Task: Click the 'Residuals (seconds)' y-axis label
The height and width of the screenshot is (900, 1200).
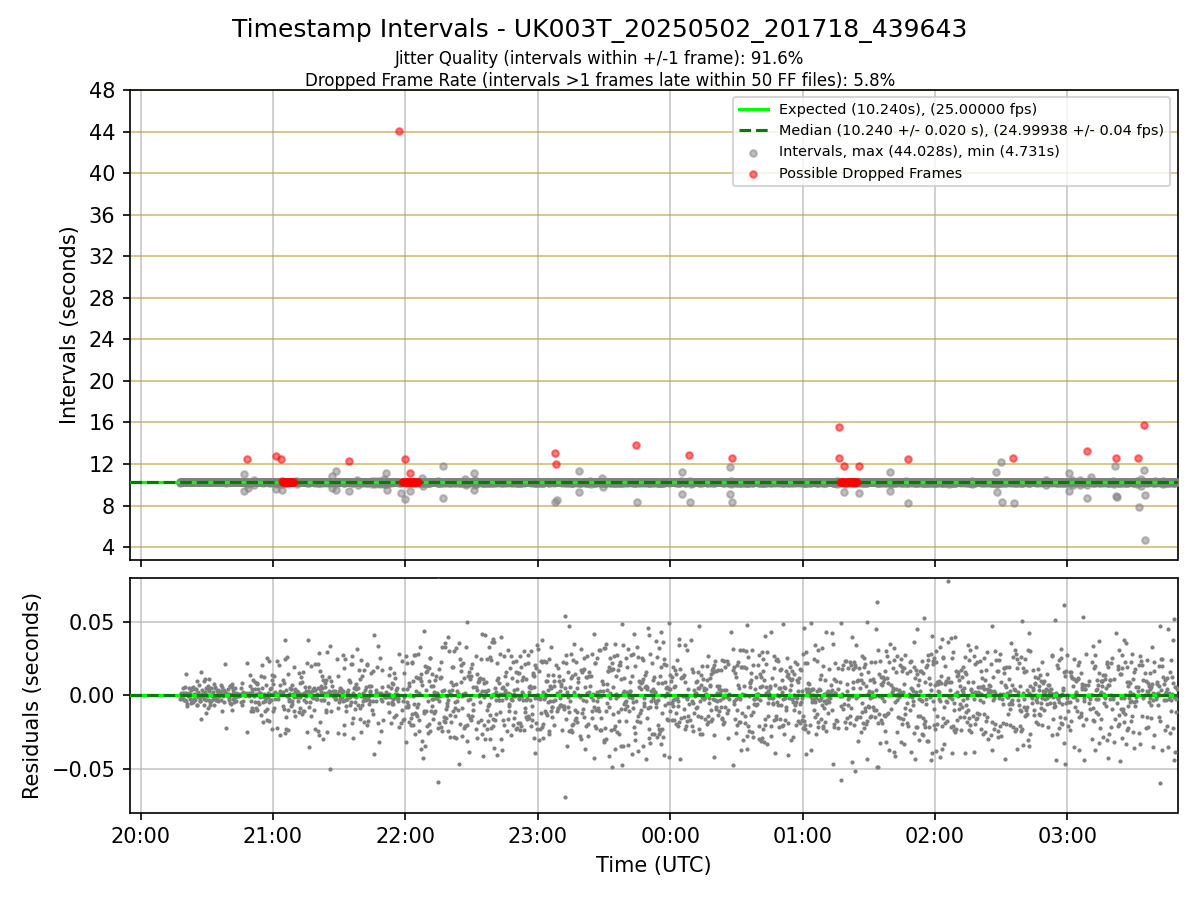Action: coord(32,696)
